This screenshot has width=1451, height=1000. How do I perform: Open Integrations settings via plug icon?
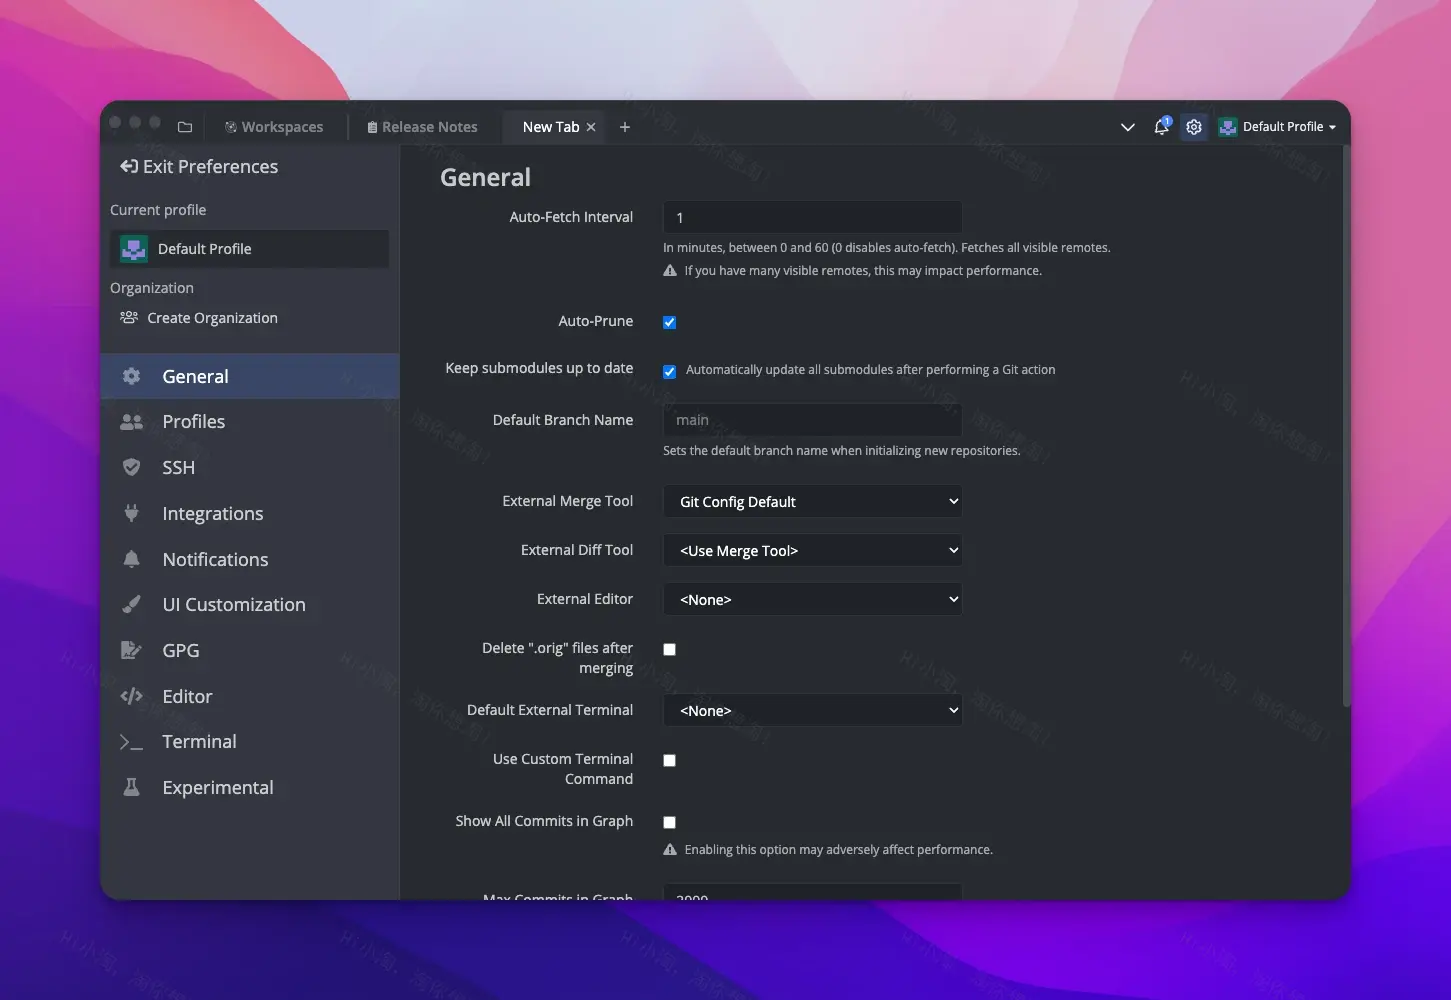pos(131,513)
